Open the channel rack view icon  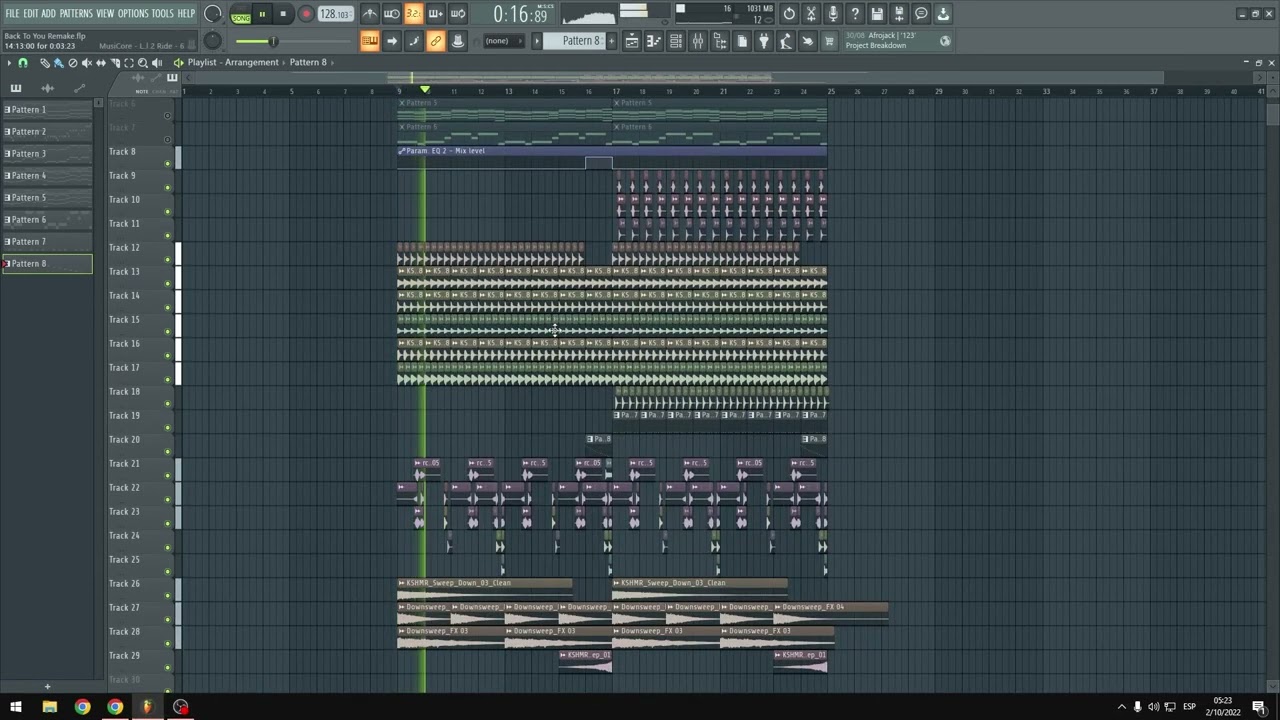tap(676, 41)
